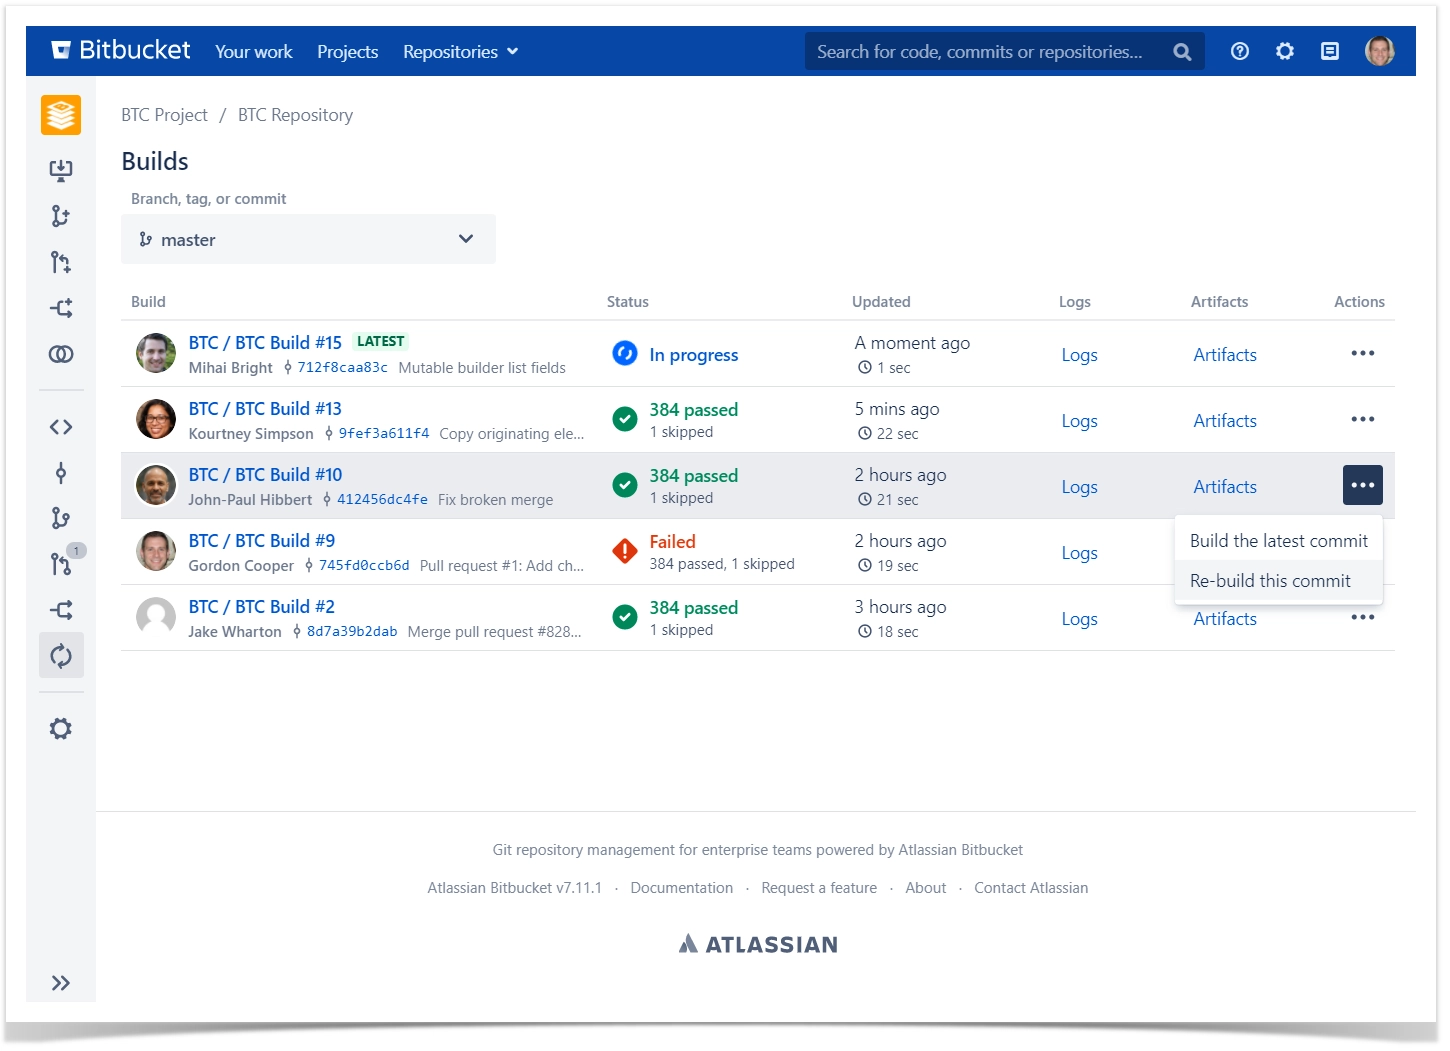Viewport: 1450px width, 1051px height.
Task: Open Artifacts for Build #13
Action: tap(1225, 421)
